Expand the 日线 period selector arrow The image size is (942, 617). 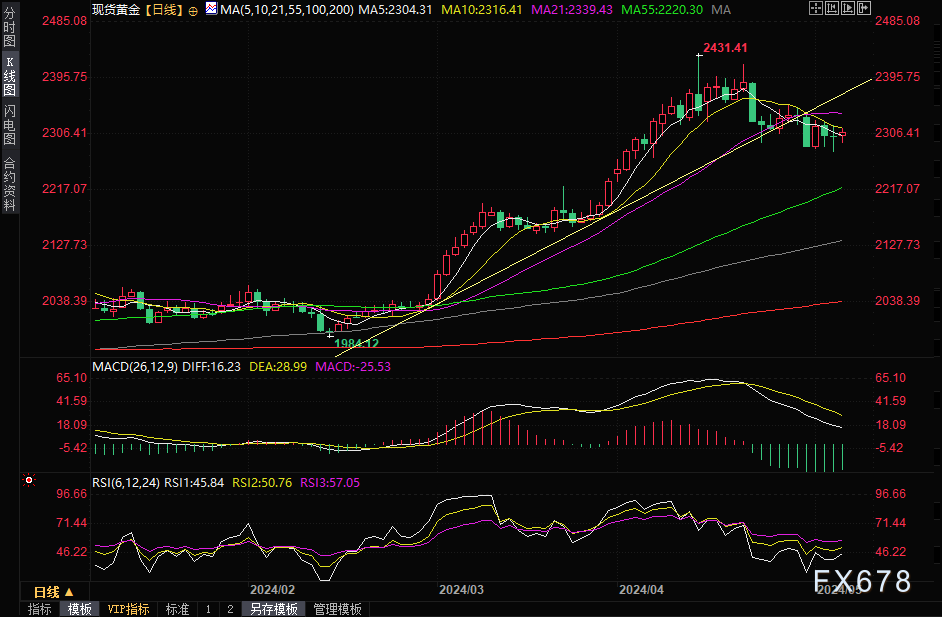pyautogui.click(x=70, y=592)
